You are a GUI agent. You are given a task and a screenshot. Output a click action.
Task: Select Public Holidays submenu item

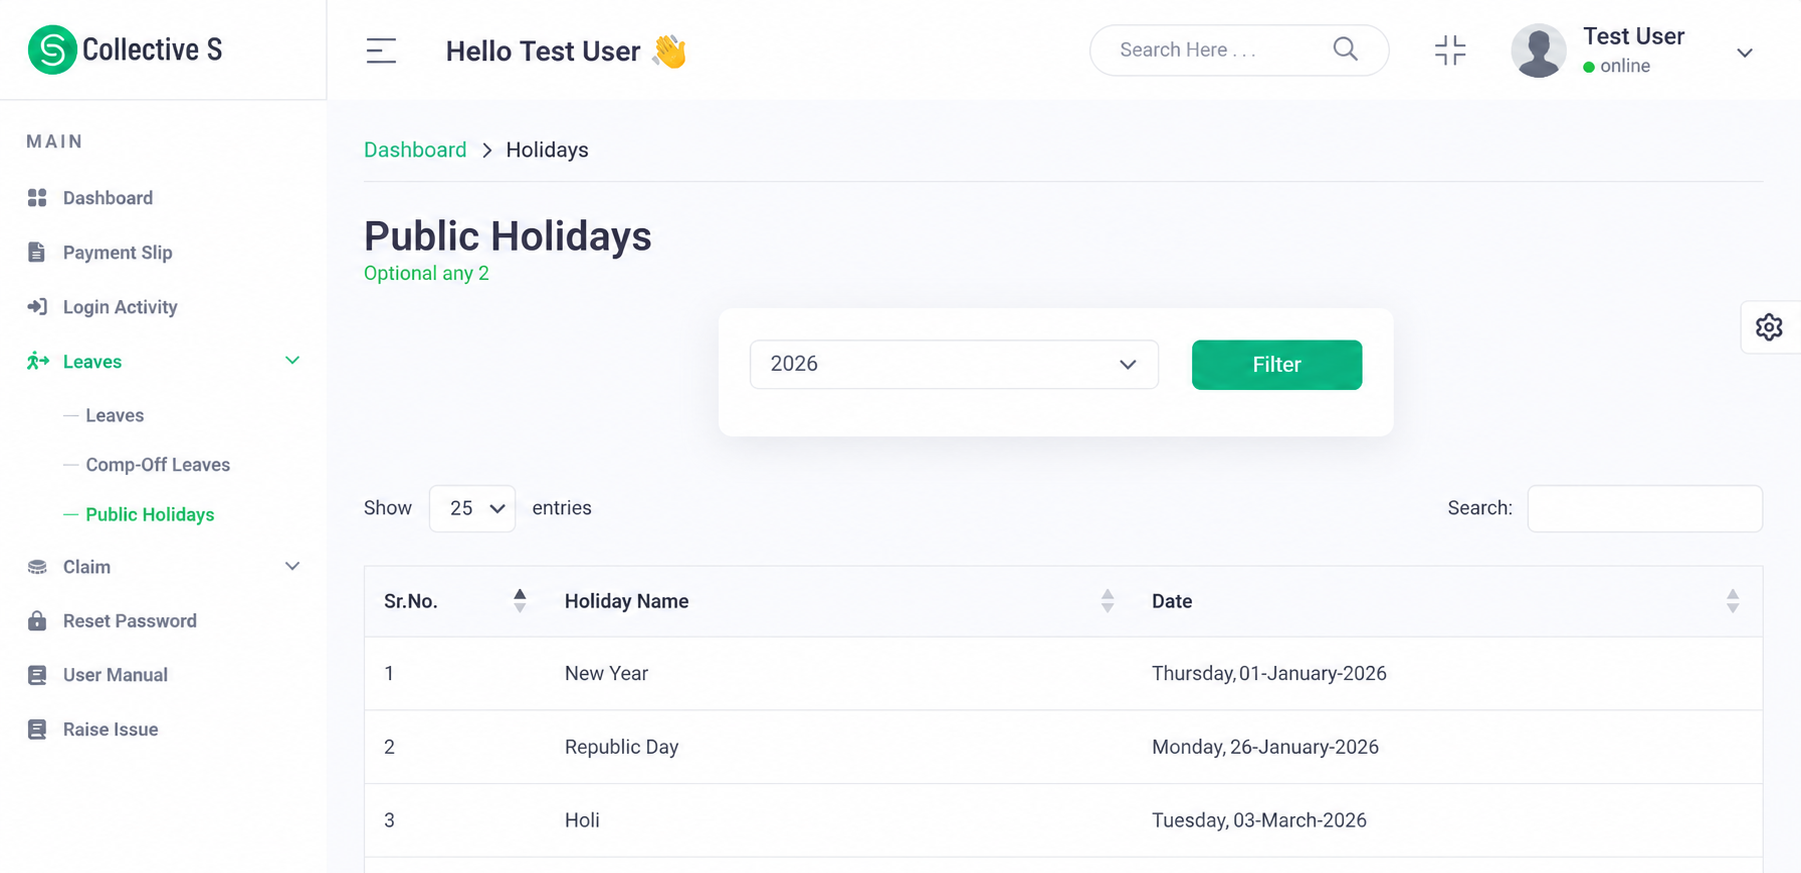click(x=150, y=514)
